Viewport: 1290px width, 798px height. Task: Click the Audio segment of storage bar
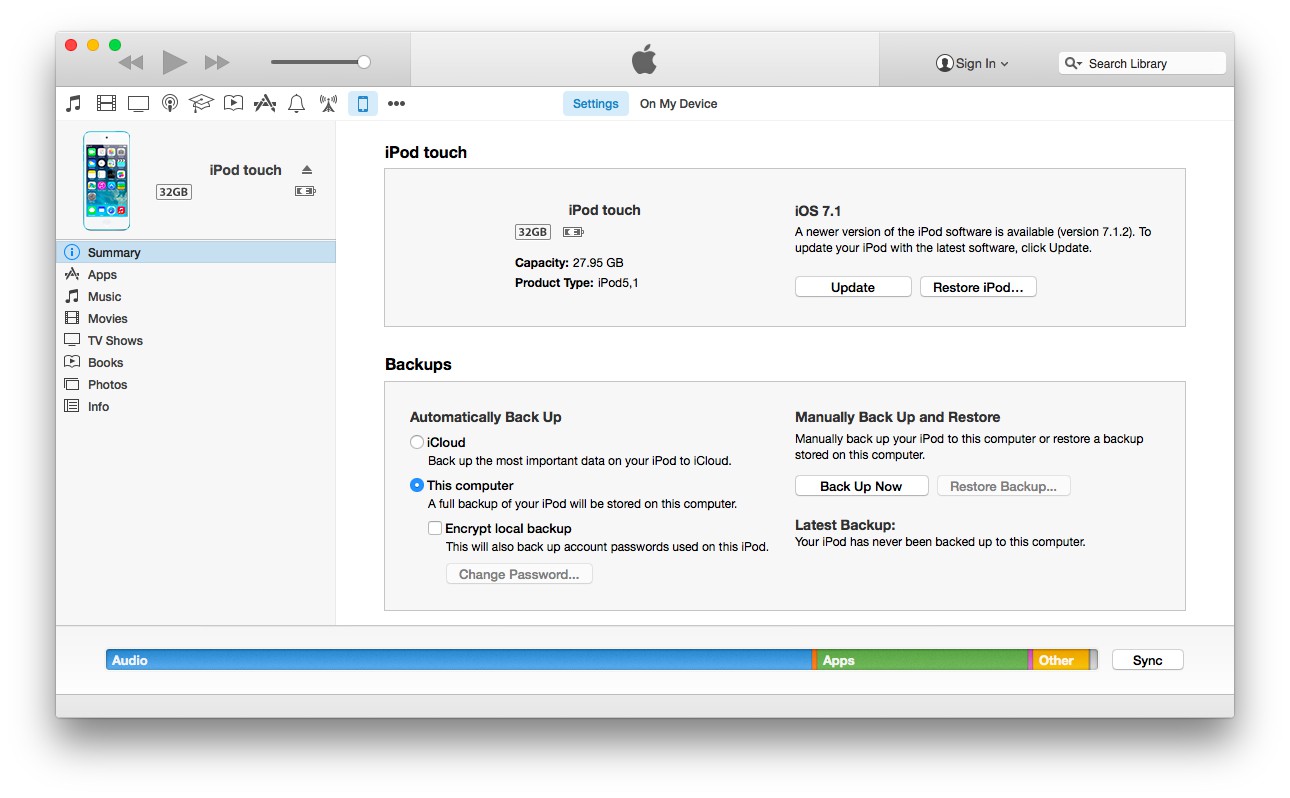point(459,660)
